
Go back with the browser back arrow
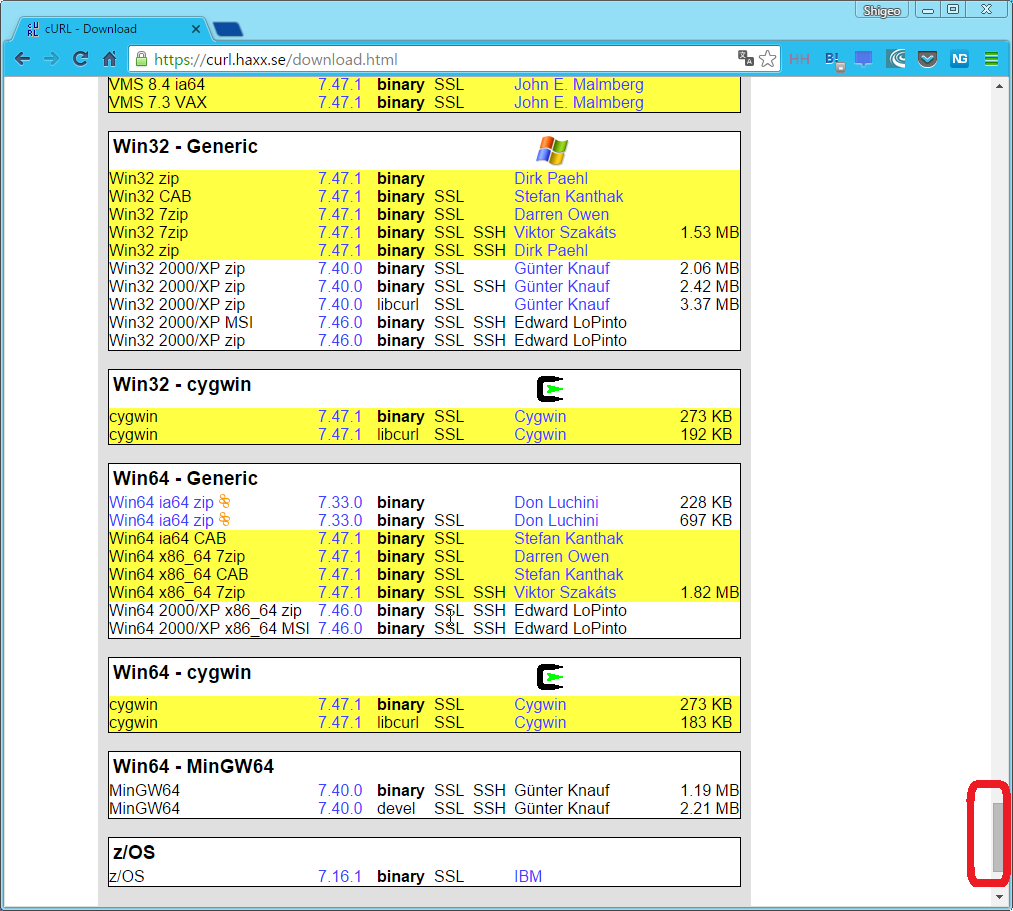click(x=23, y=59)
